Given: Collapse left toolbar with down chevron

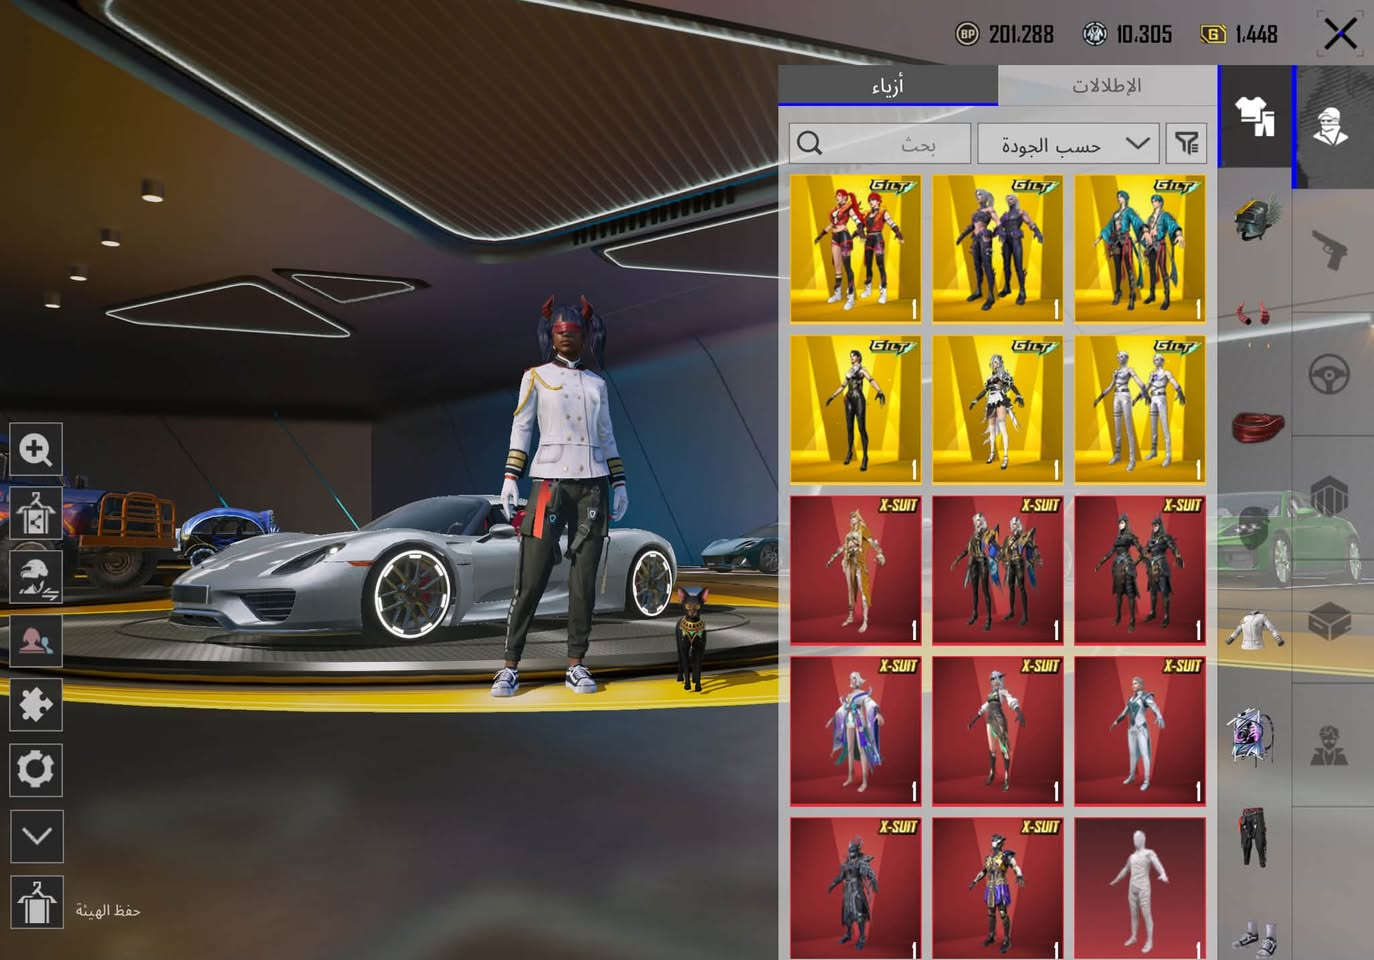Looking at the screenshot, I should 37,836.
